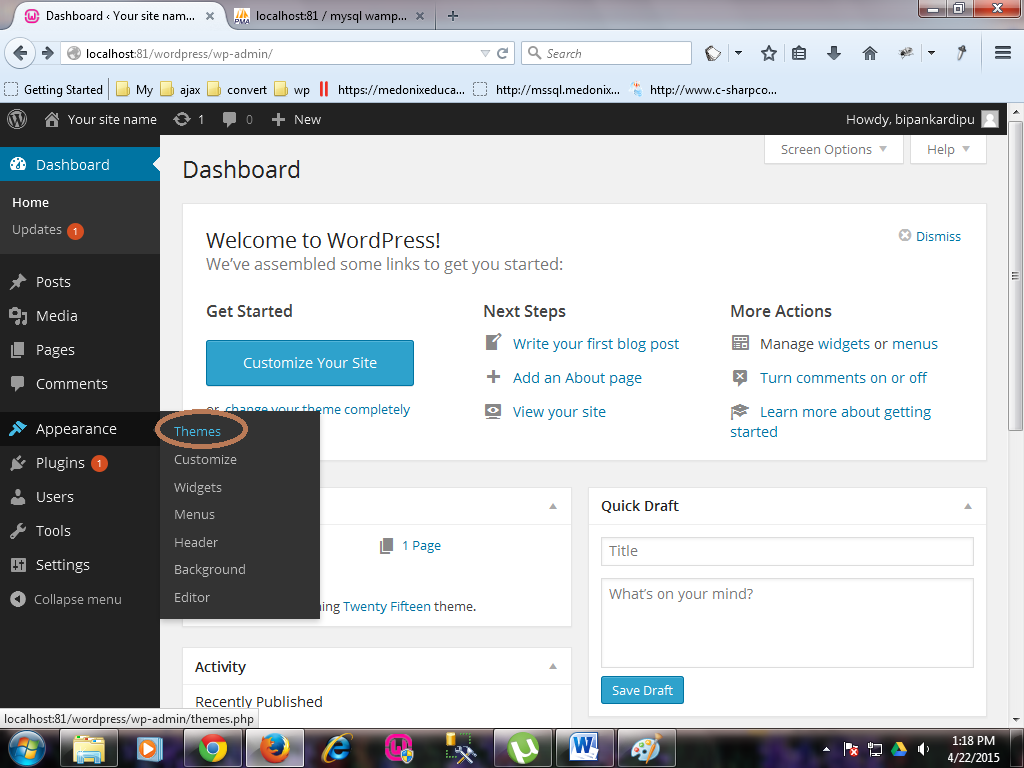Switch to localhost:81 / mysql wamp tab
This screenshot has height=768, width=1024.
330,16
